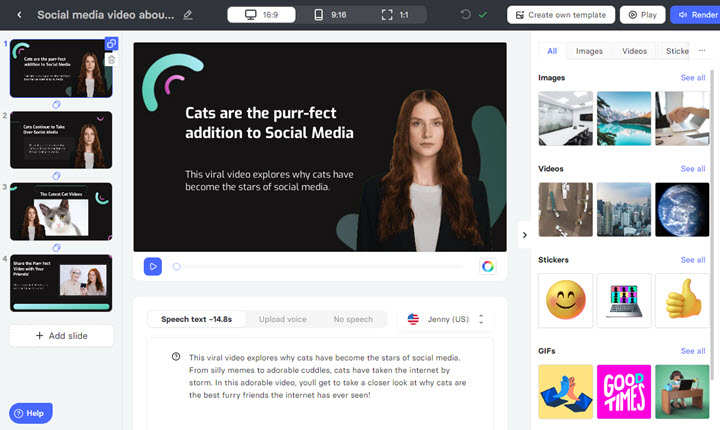Open the Help widget
The image size is (720, 430).
pyautogui.click(x=31, y=413)
